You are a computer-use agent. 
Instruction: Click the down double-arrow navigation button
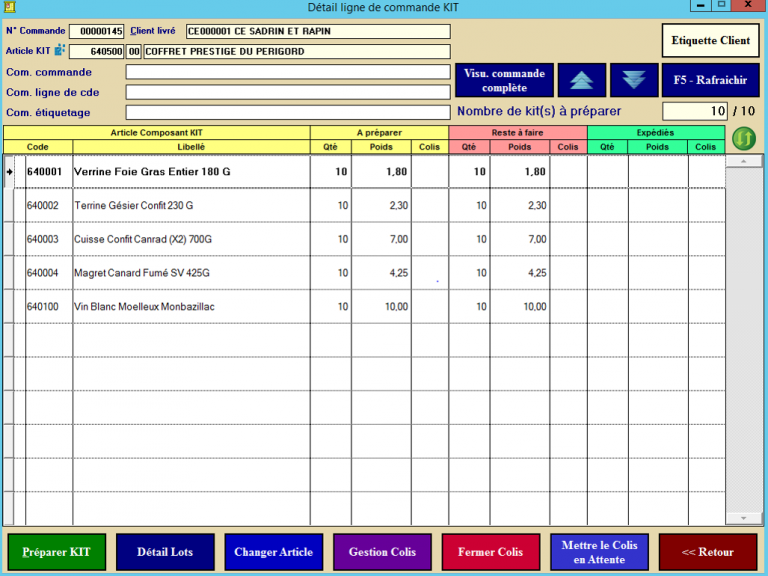634,80
